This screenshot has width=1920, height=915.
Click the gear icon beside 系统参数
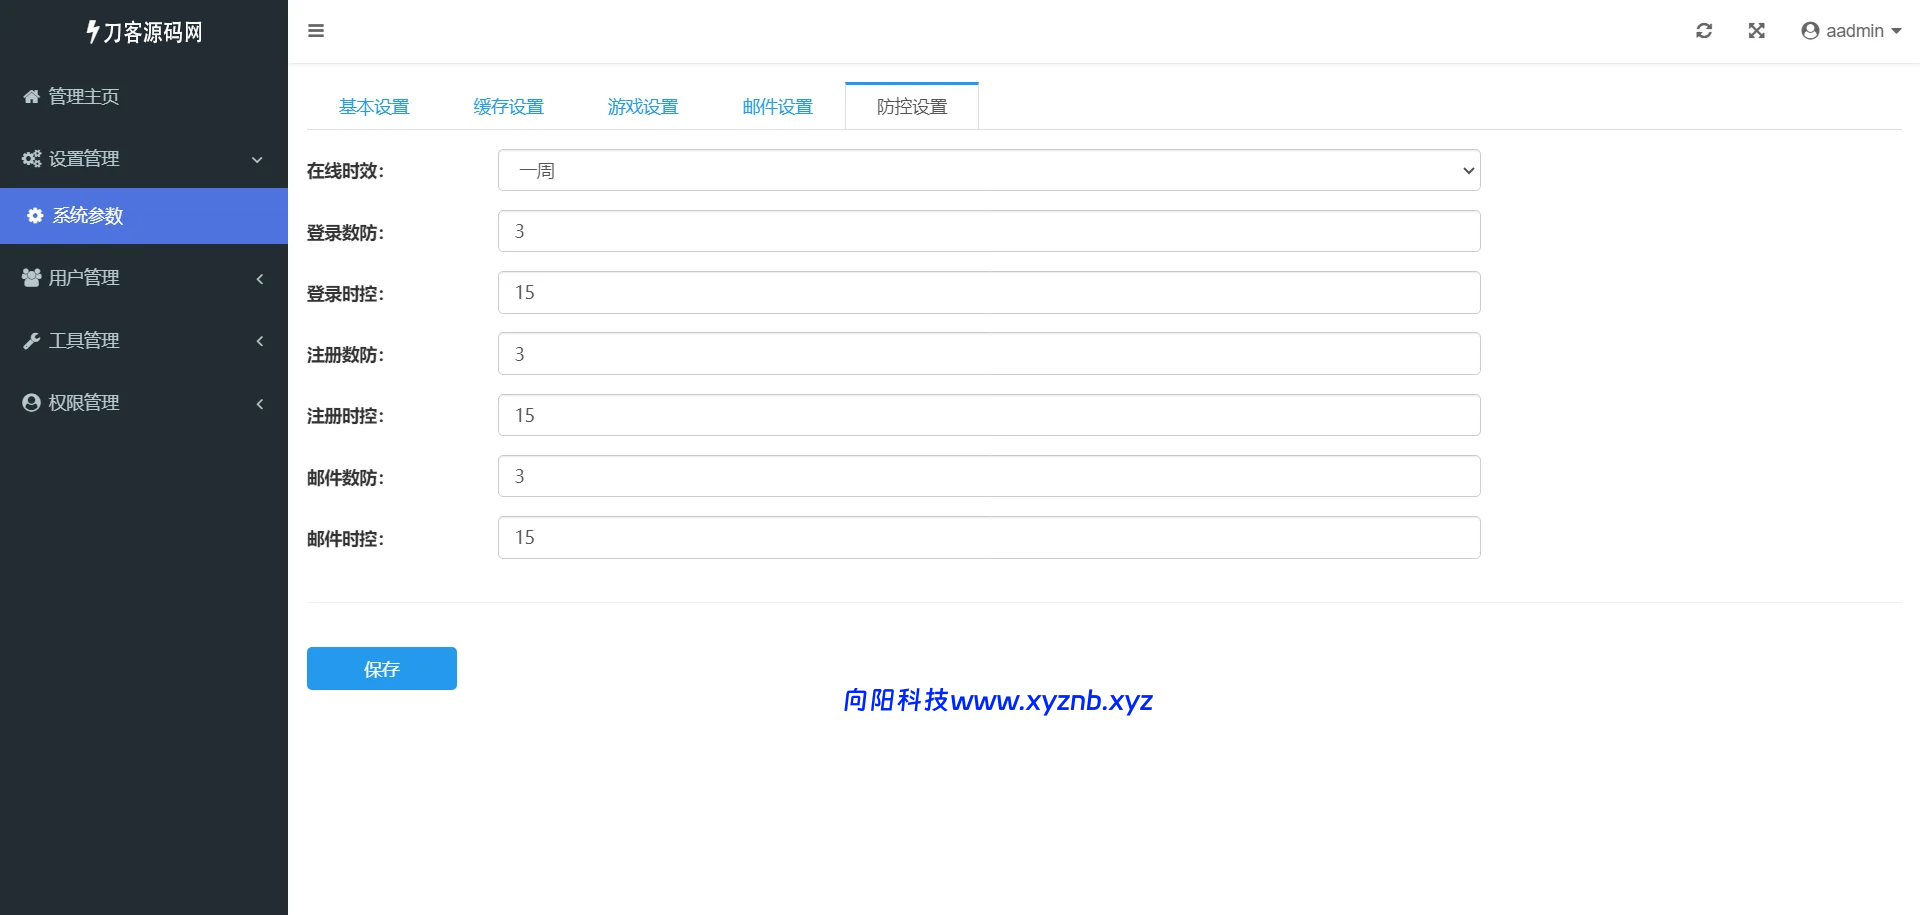point(33,216)
